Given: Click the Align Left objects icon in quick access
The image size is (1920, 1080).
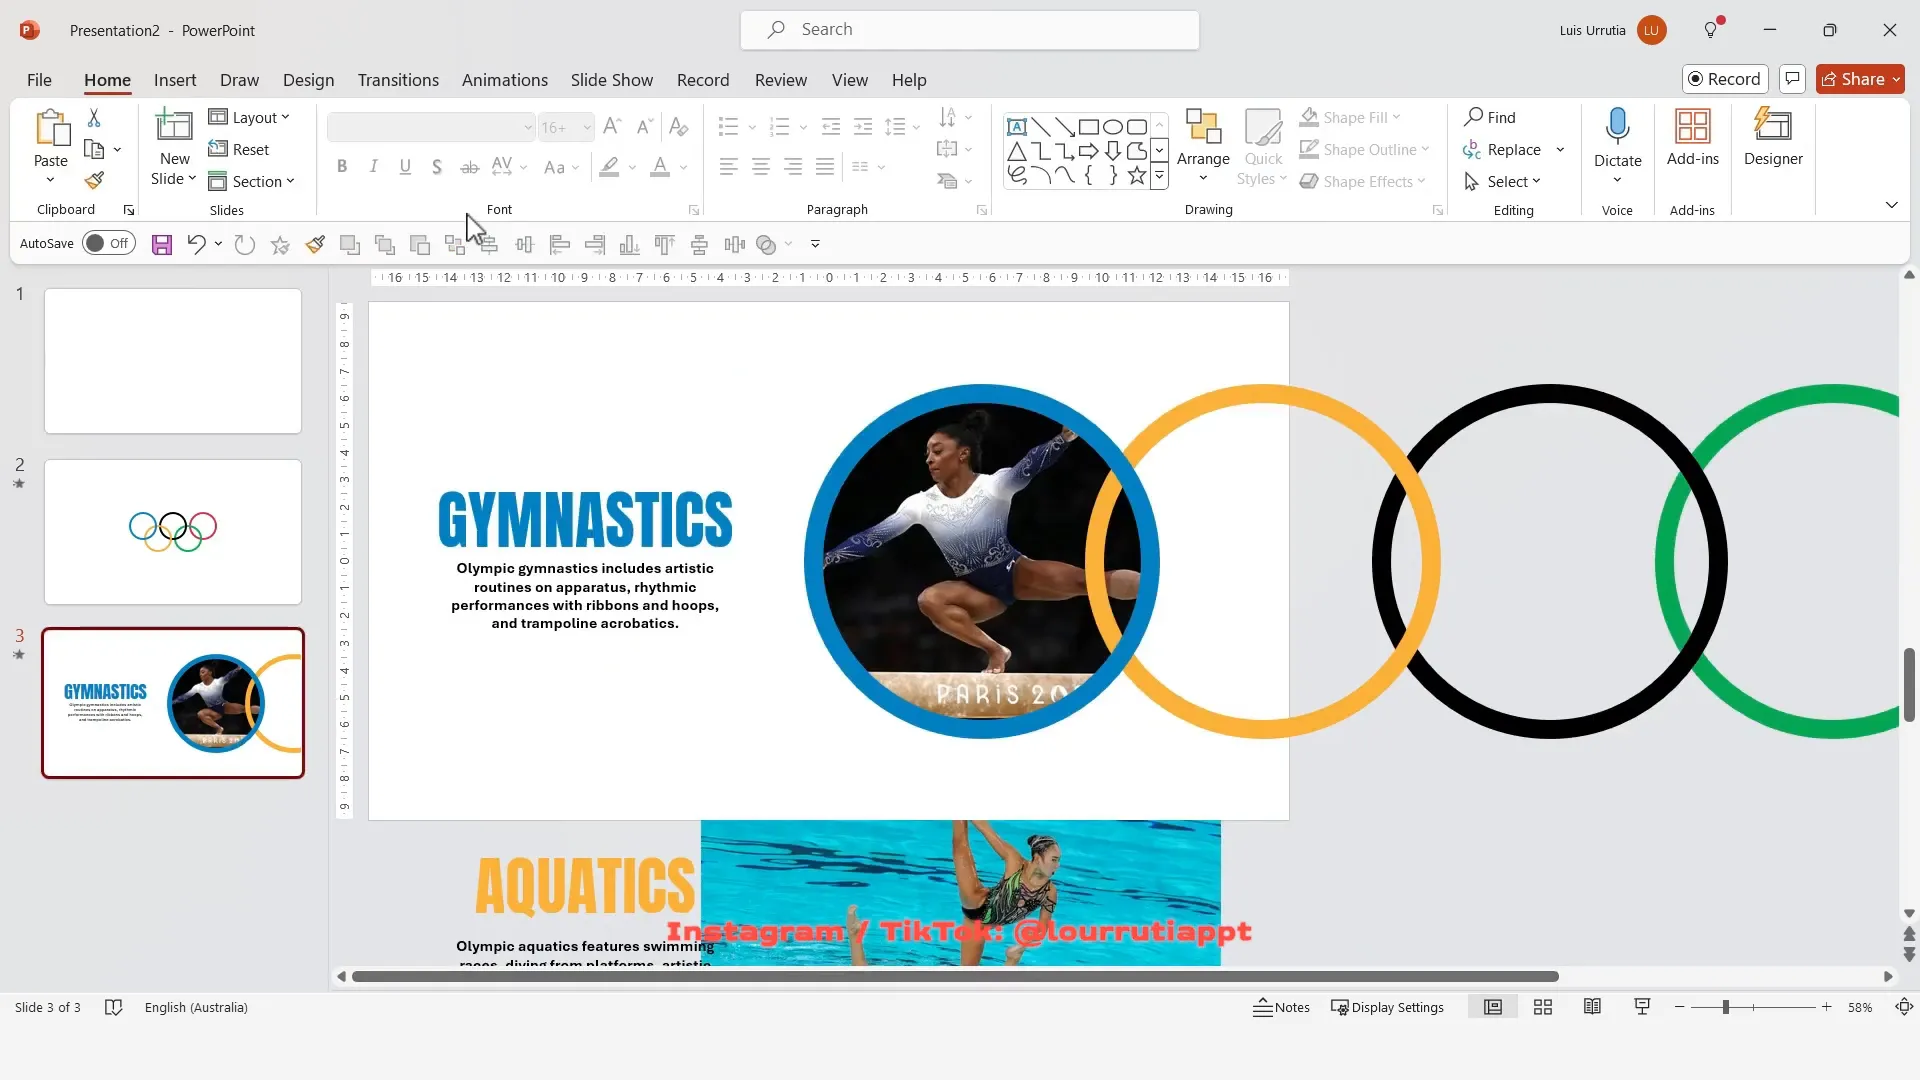Looking at the screenshot, I should [x=560, y=244].
